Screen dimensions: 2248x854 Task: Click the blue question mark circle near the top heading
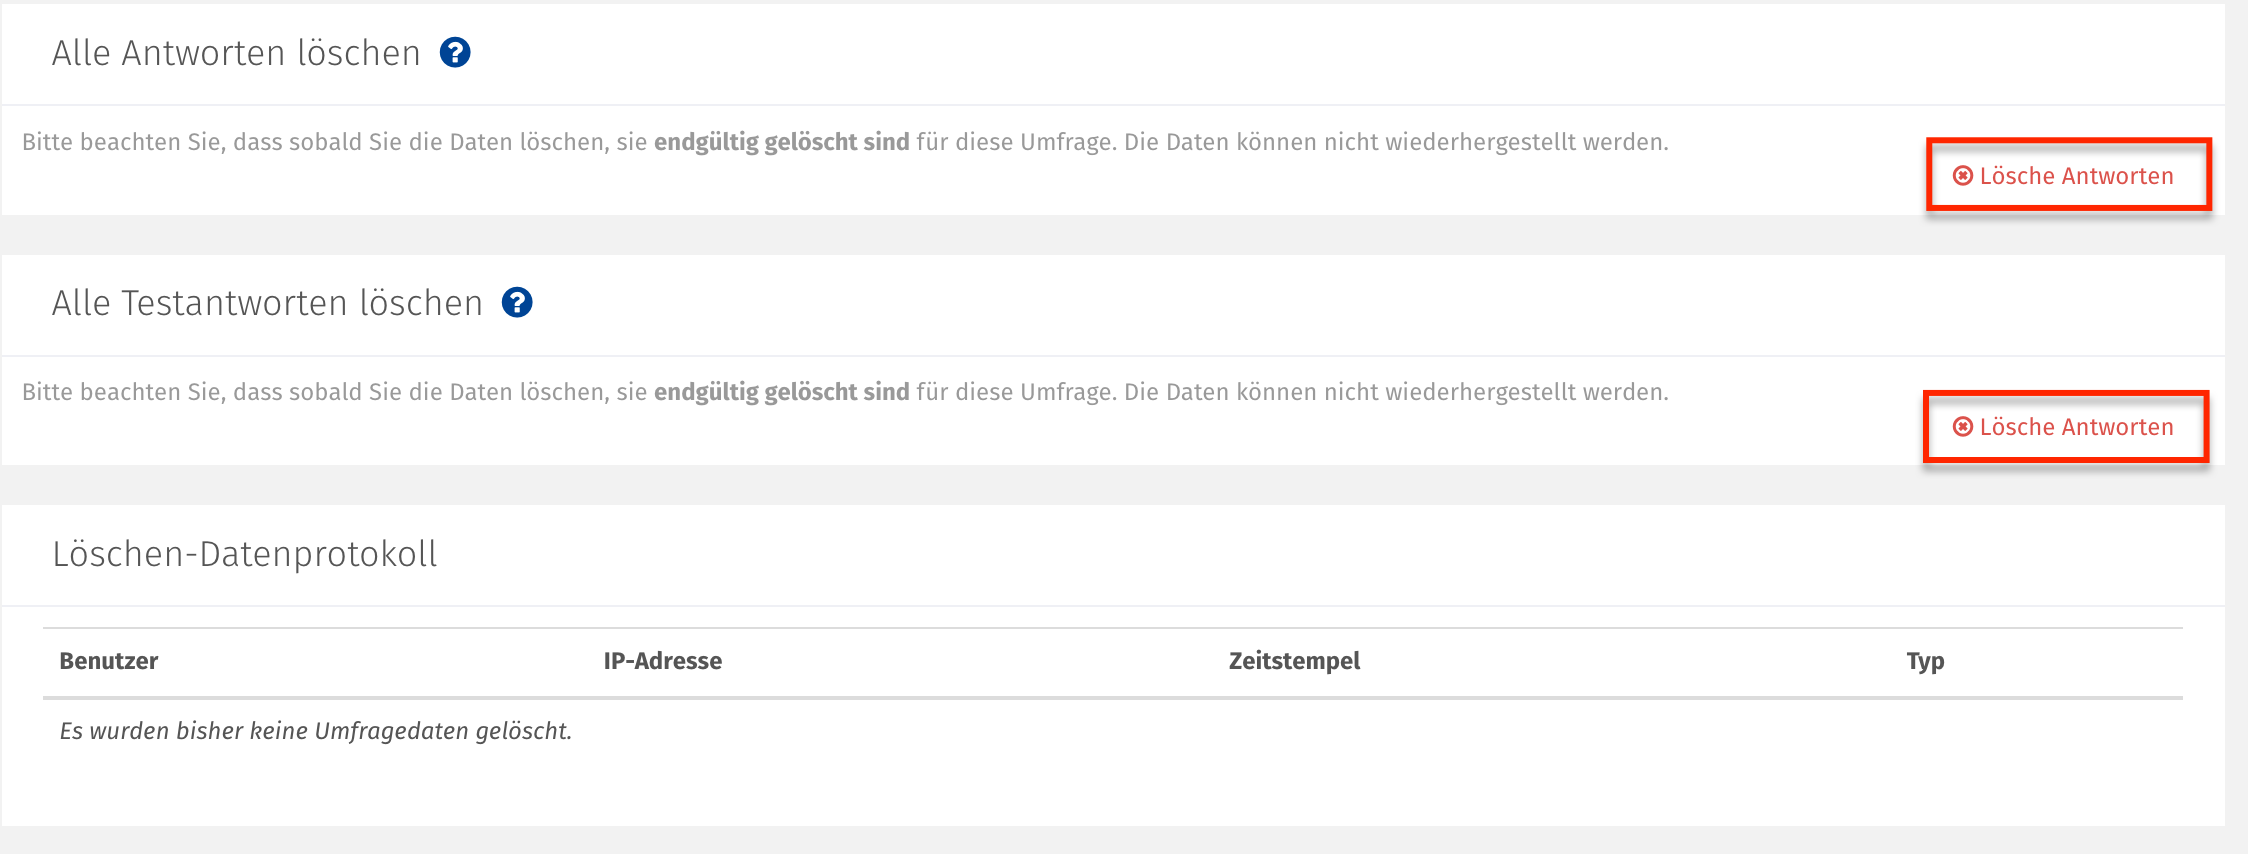click(x=457, y=53)
